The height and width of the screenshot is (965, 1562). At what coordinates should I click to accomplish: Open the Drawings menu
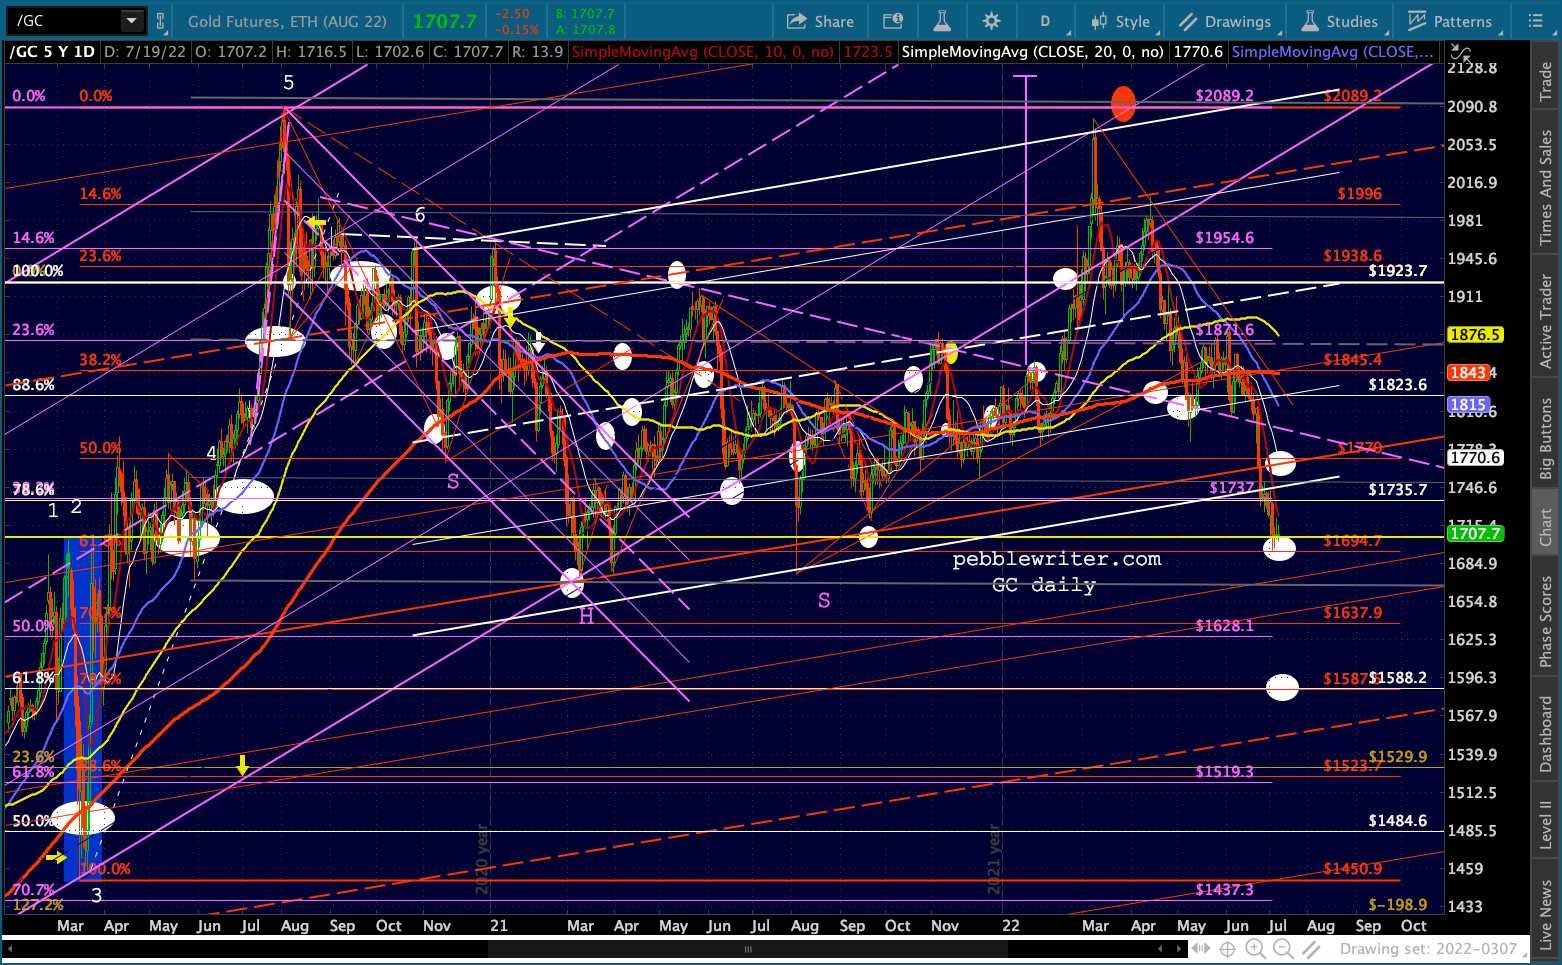coord(1225,21)
